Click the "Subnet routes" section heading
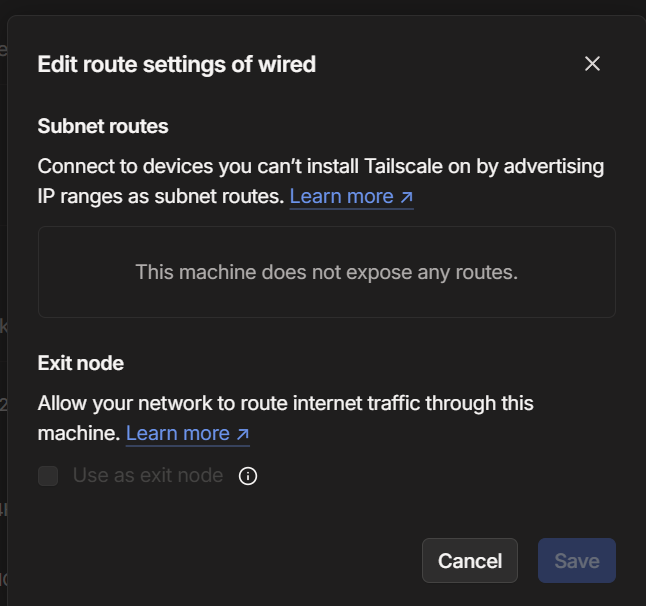646x606 pixels. tap(103, 126)
